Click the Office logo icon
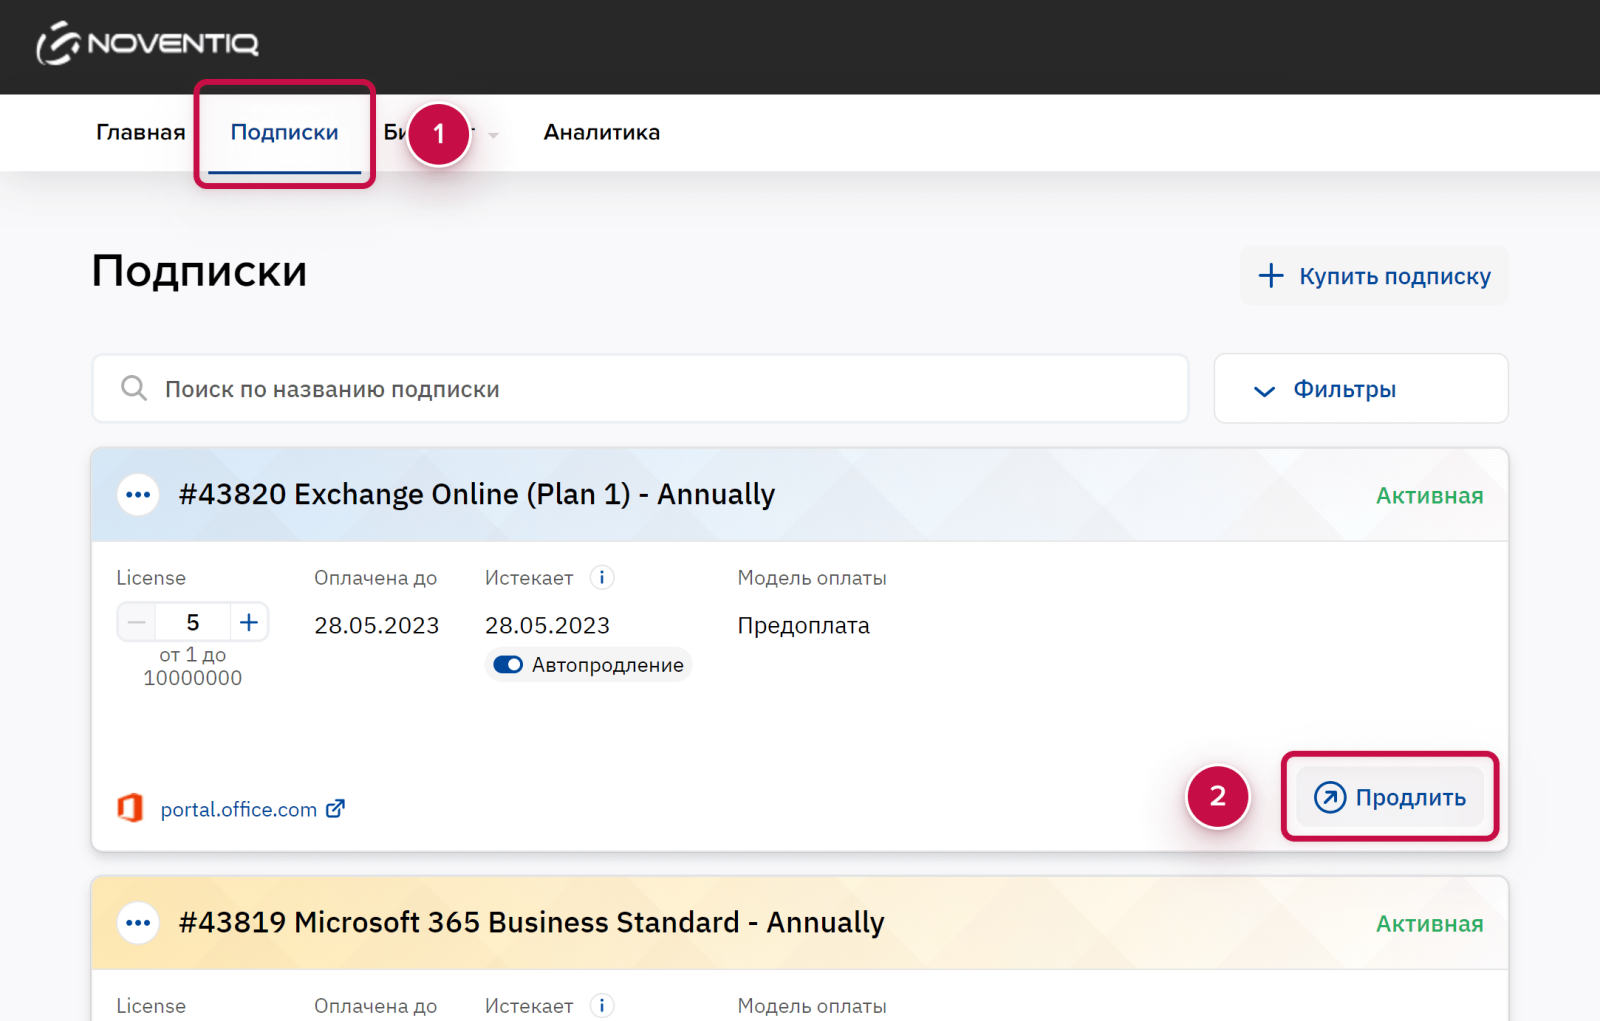The width and height of the screenshot is (1600, 1021). click(131, 808)
